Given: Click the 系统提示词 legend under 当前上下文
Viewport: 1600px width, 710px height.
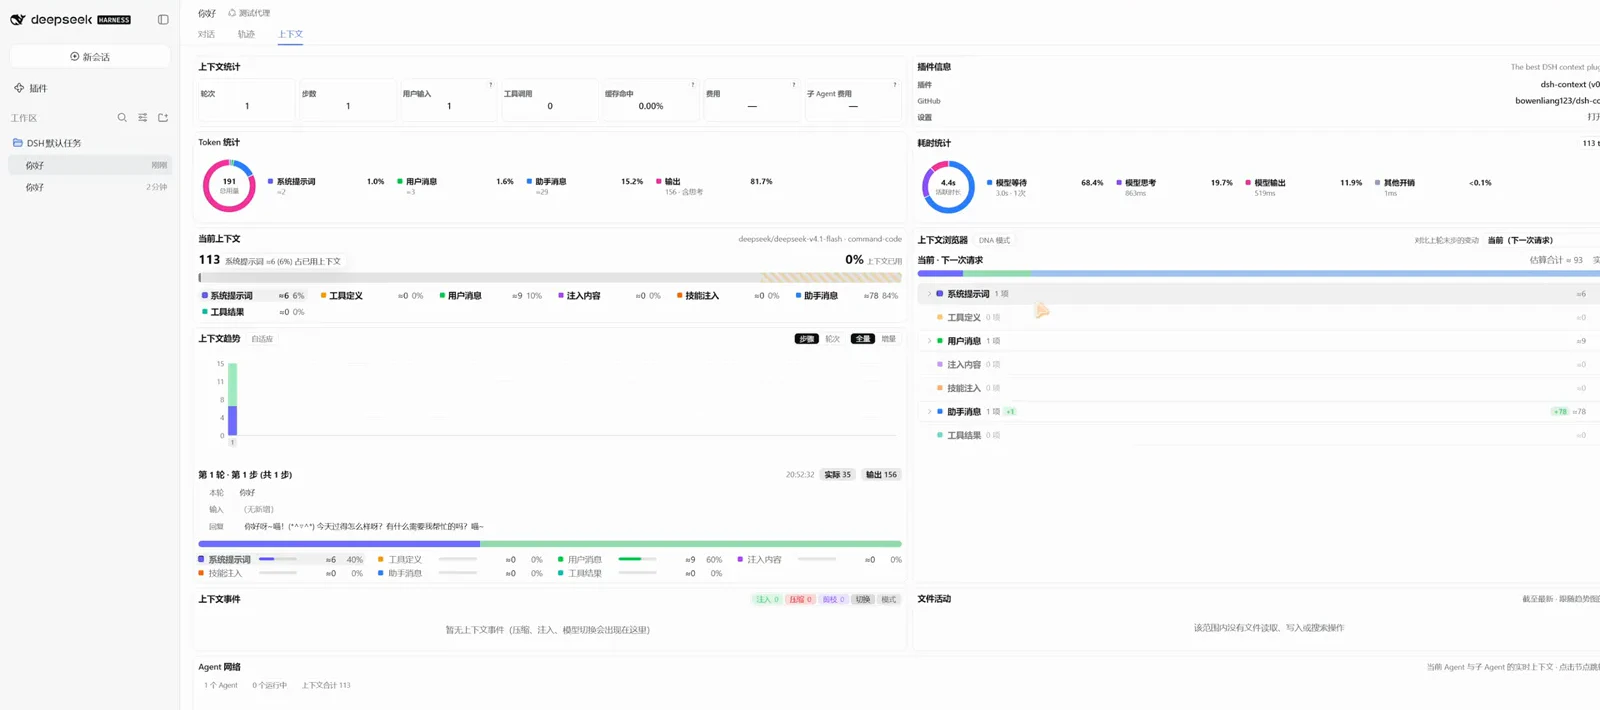Looking at the screenshot, I should point(254,296).
